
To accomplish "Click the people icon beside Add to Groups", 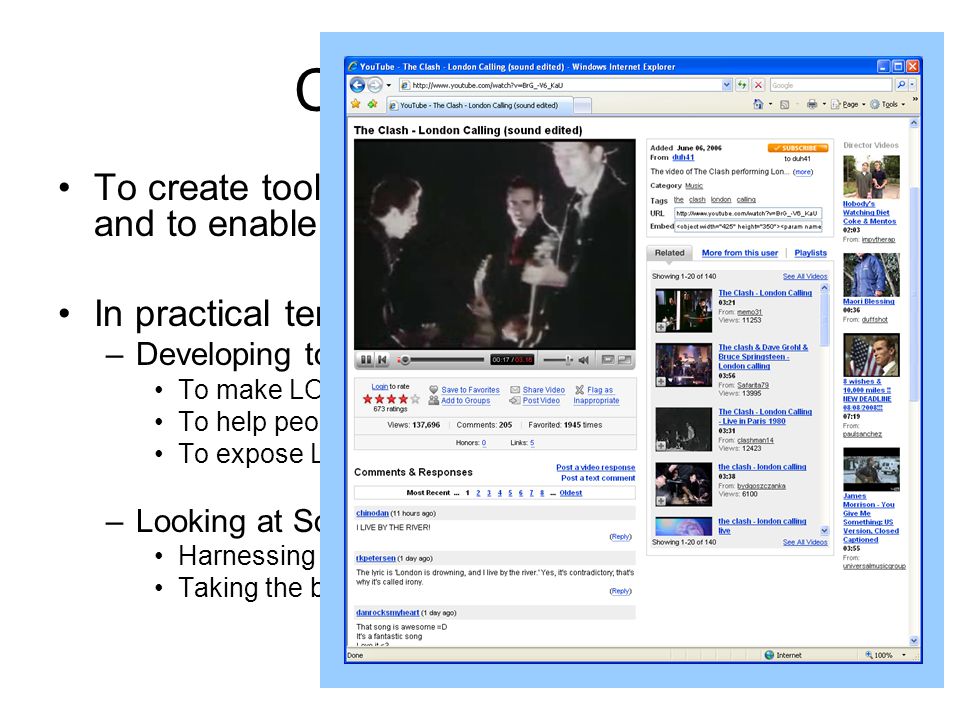I will click(x=433, y=400).
